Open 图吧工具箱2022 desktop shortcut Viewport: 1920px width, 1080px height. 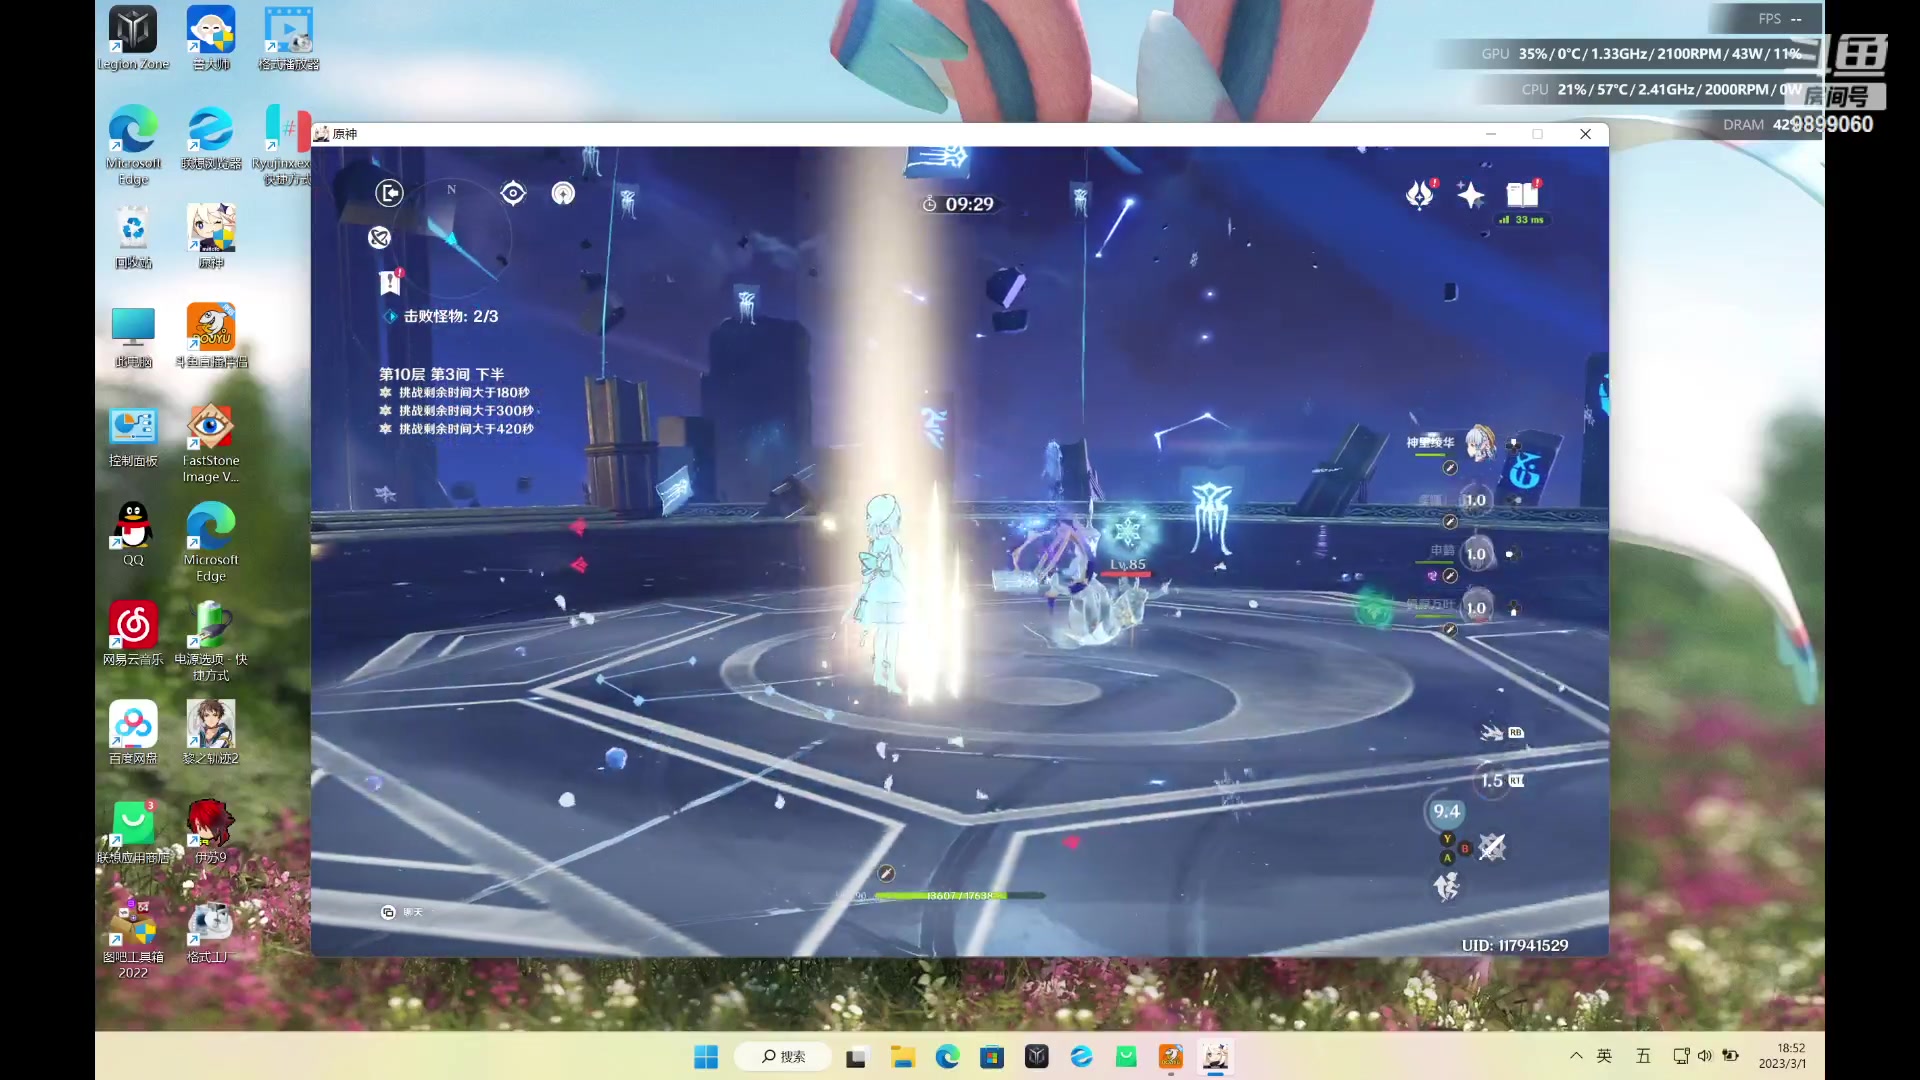coord(133,938)
